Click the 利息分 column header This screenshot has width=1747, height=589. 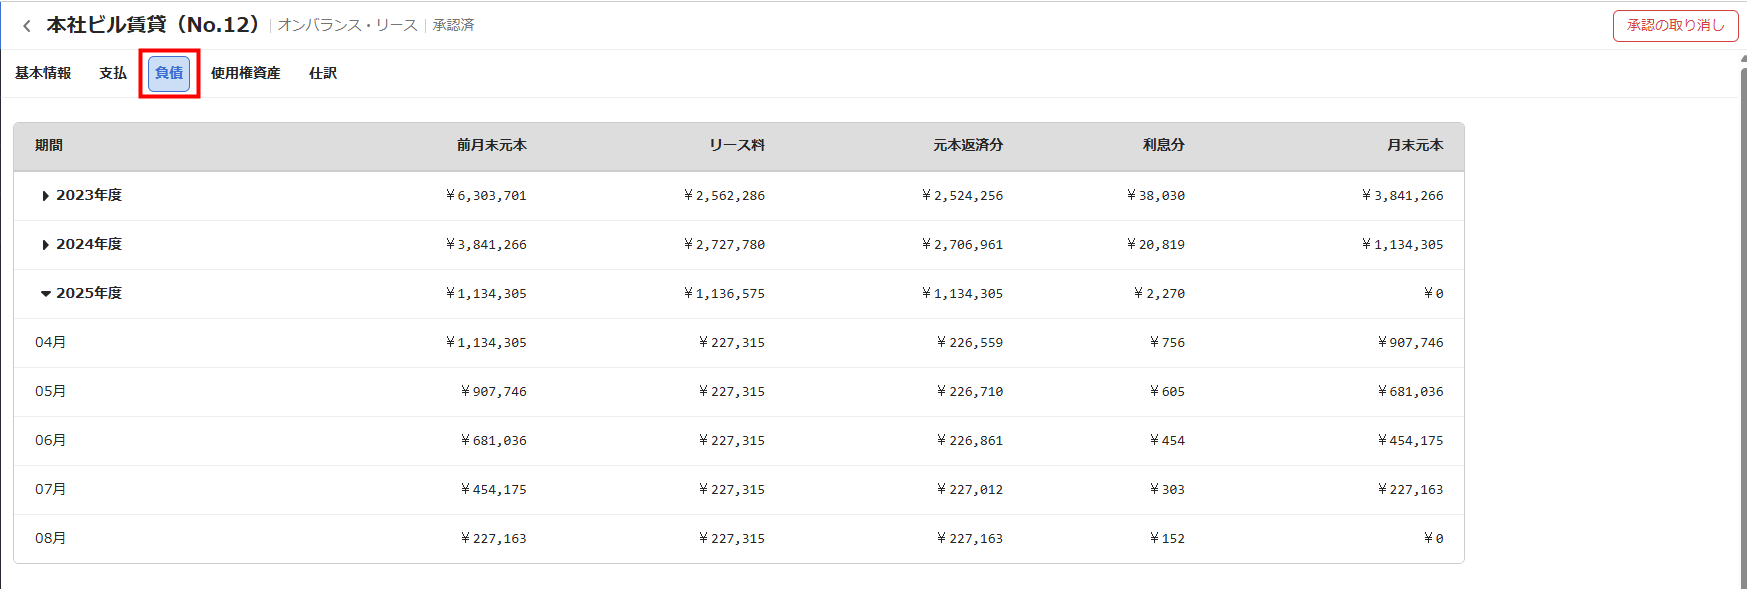[1163, 146]
